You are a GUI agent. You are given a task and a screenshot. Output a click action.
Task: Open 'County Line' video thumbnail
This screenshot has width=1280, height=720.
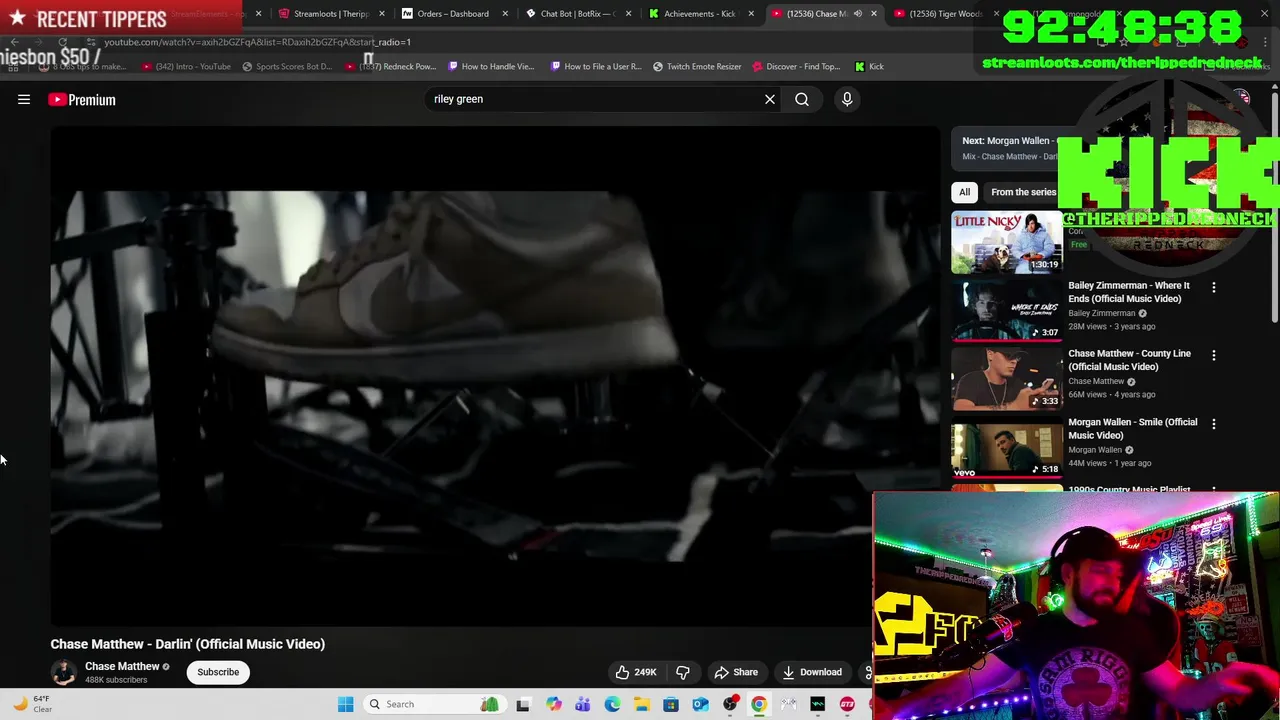1007,379
